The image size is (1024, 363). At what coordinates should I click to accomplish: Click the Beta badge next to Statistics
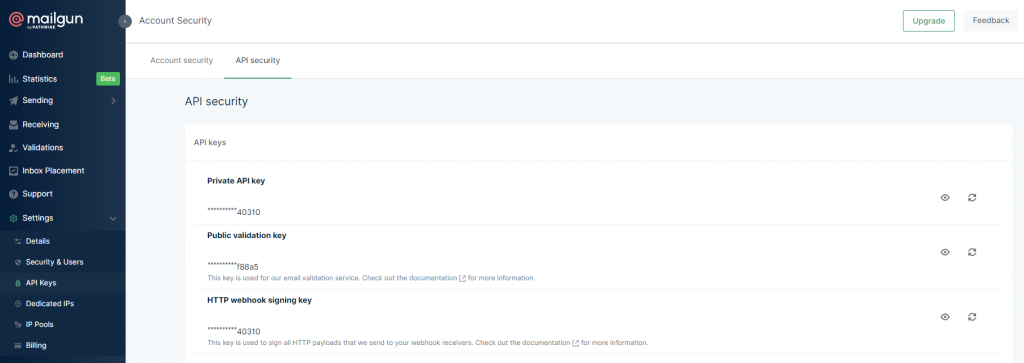(x=108, y=79)
